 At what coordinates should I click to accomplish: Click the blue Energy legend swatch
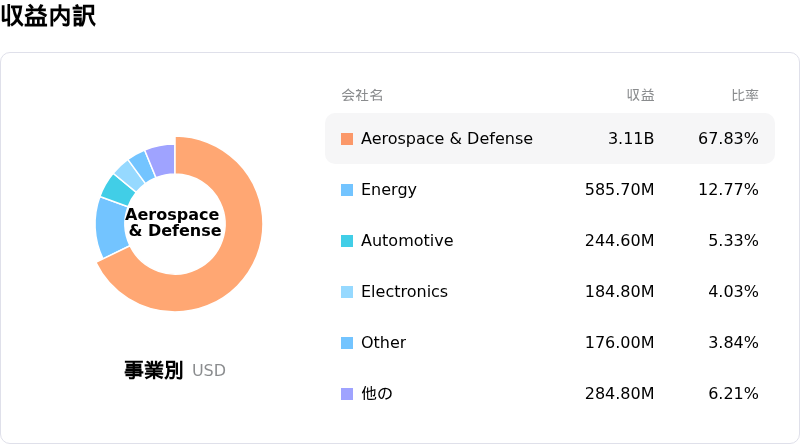tap(347, 190)
